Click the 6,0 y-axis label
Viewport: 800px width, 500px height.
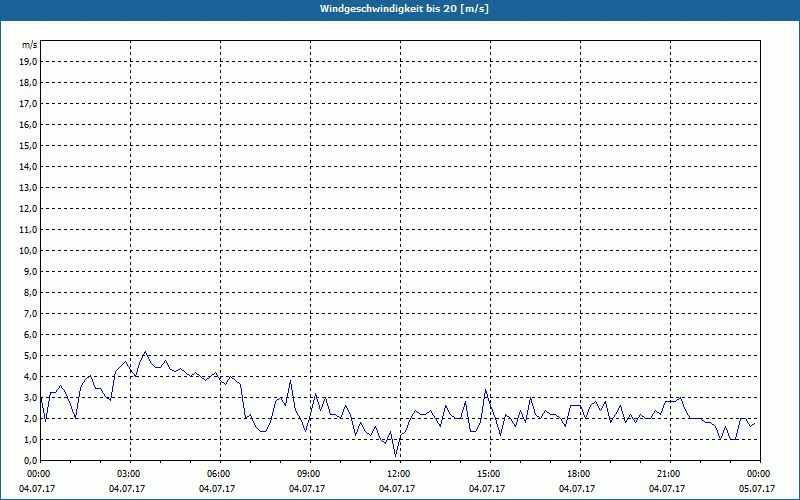[30, 334]
